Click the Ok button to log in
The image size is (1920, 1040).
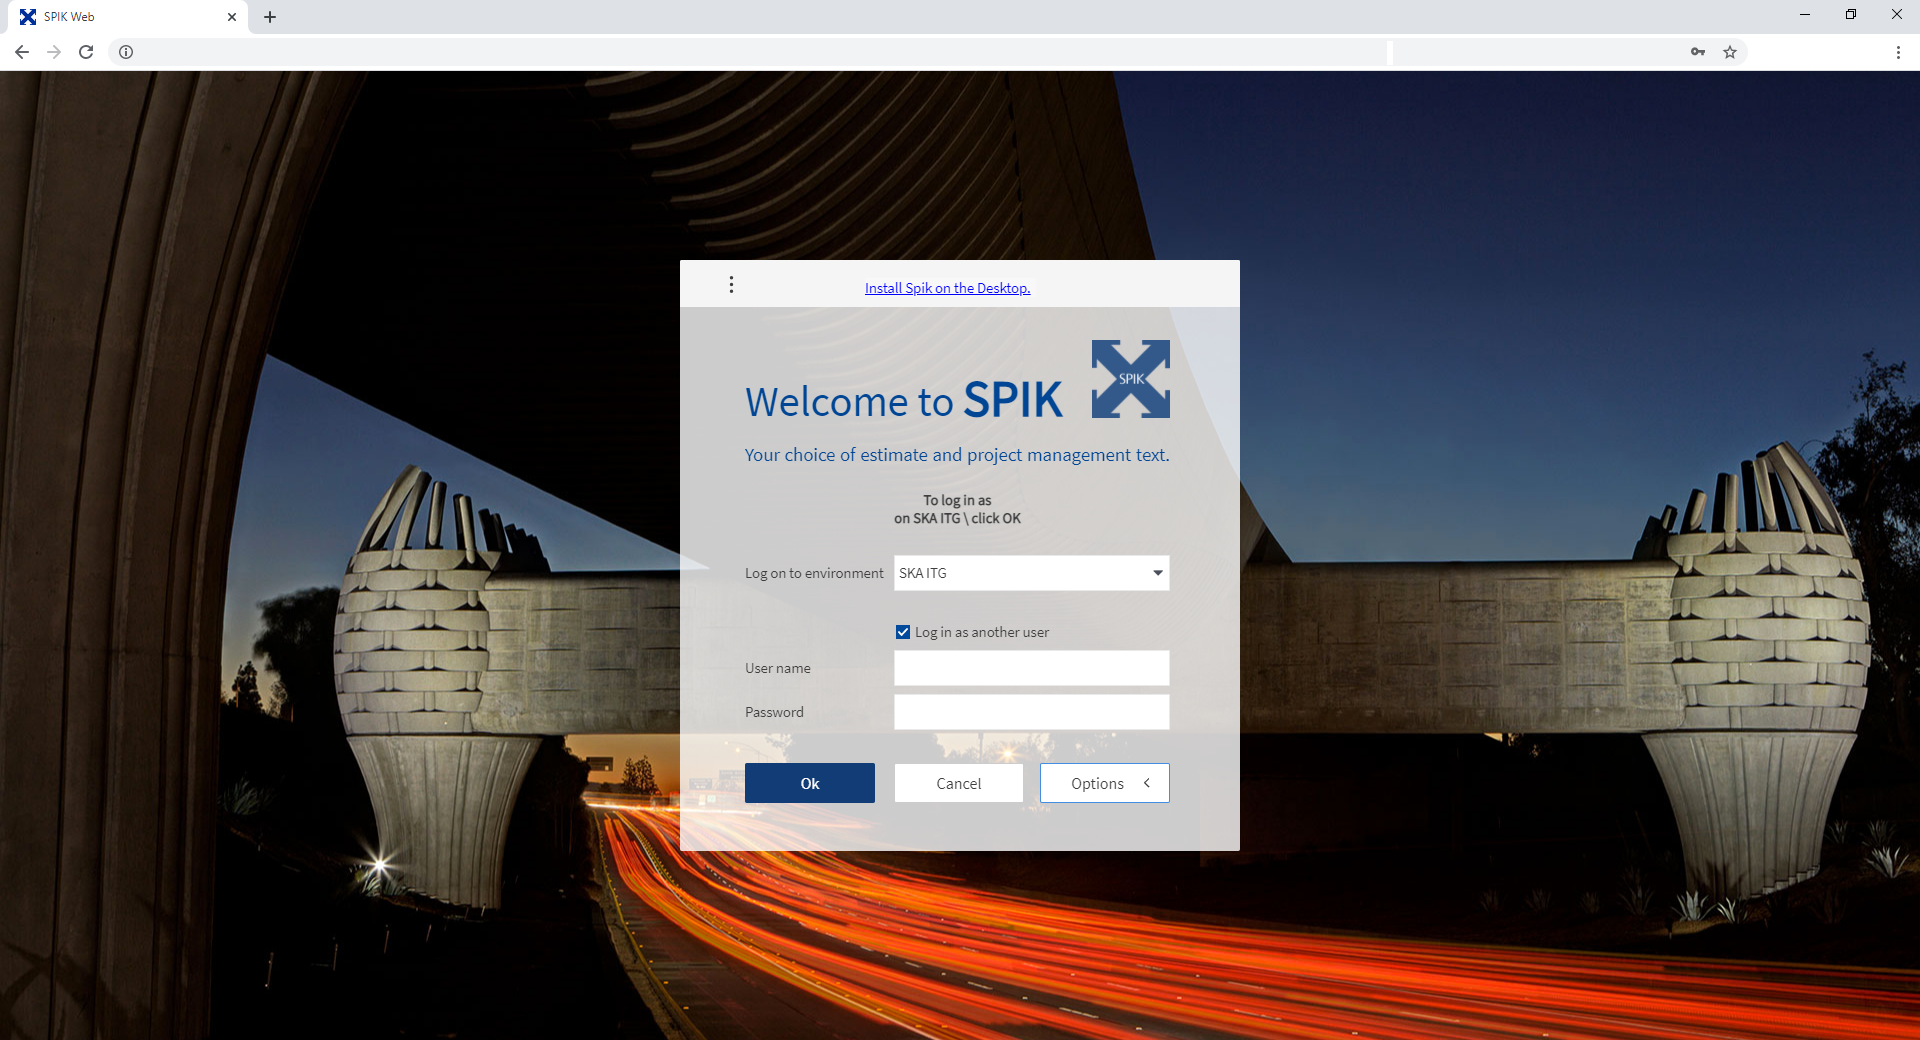(810, 783)
